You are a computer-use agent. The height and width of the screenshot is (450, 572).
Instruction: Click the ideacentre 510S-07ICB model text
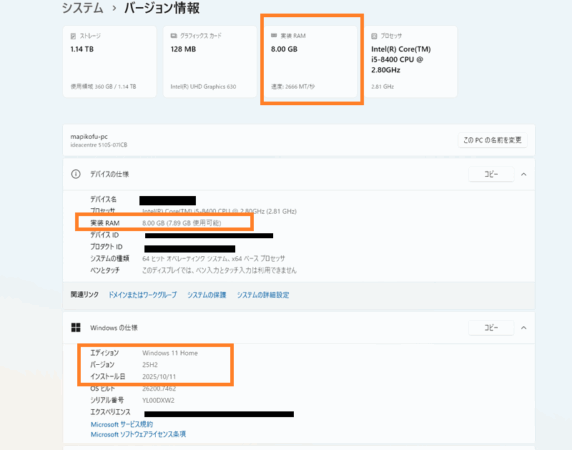pyautogui.click(x=99, y=145)
